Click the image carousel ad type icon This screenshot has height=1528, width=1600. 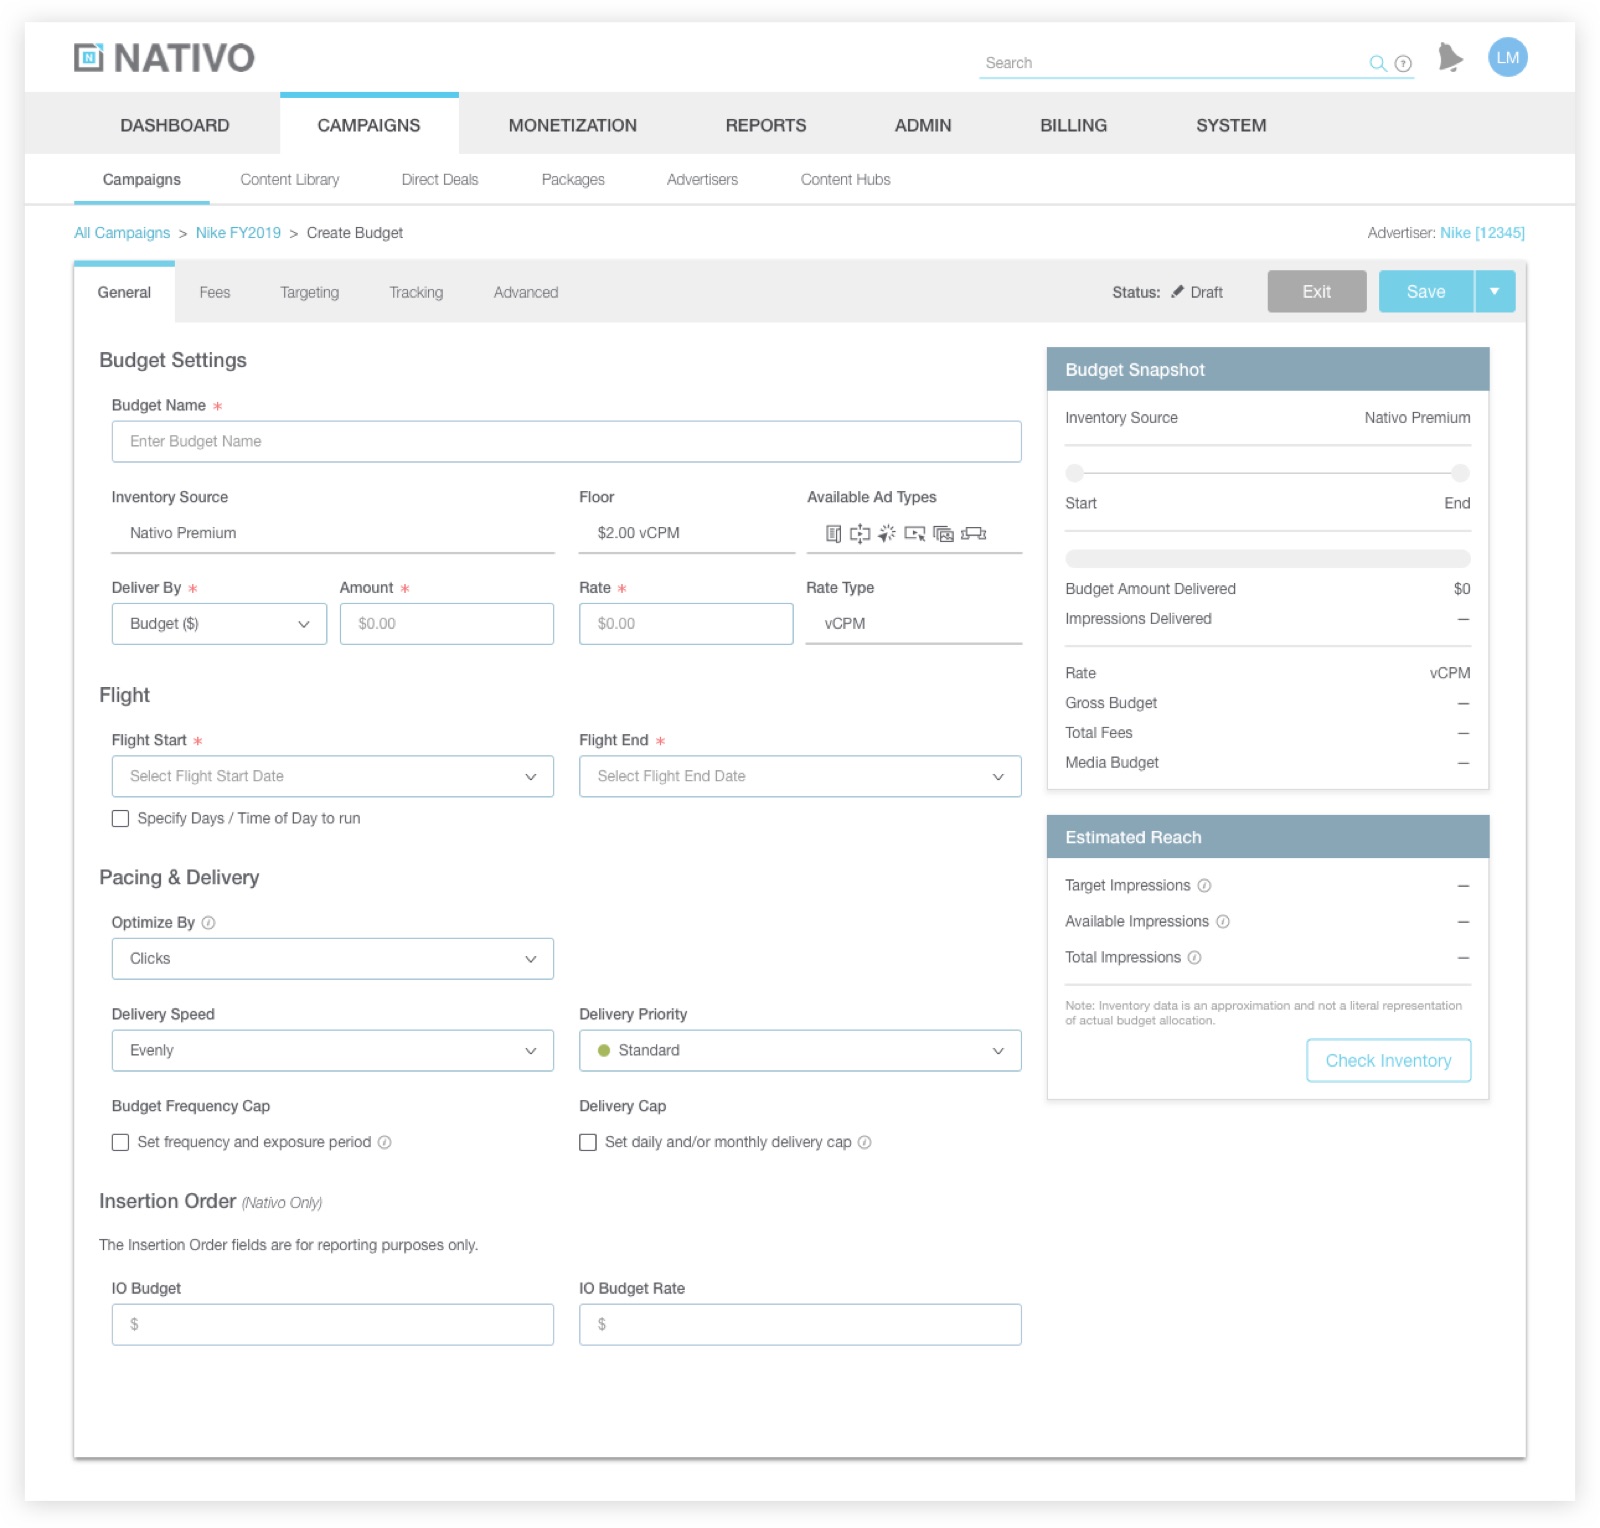[x=943, y=534]
